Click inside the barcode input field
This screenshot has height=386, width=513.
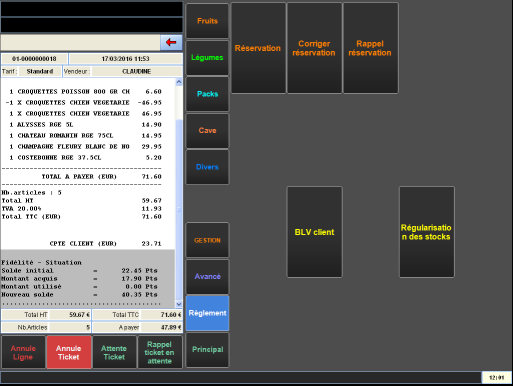(80, 43)
